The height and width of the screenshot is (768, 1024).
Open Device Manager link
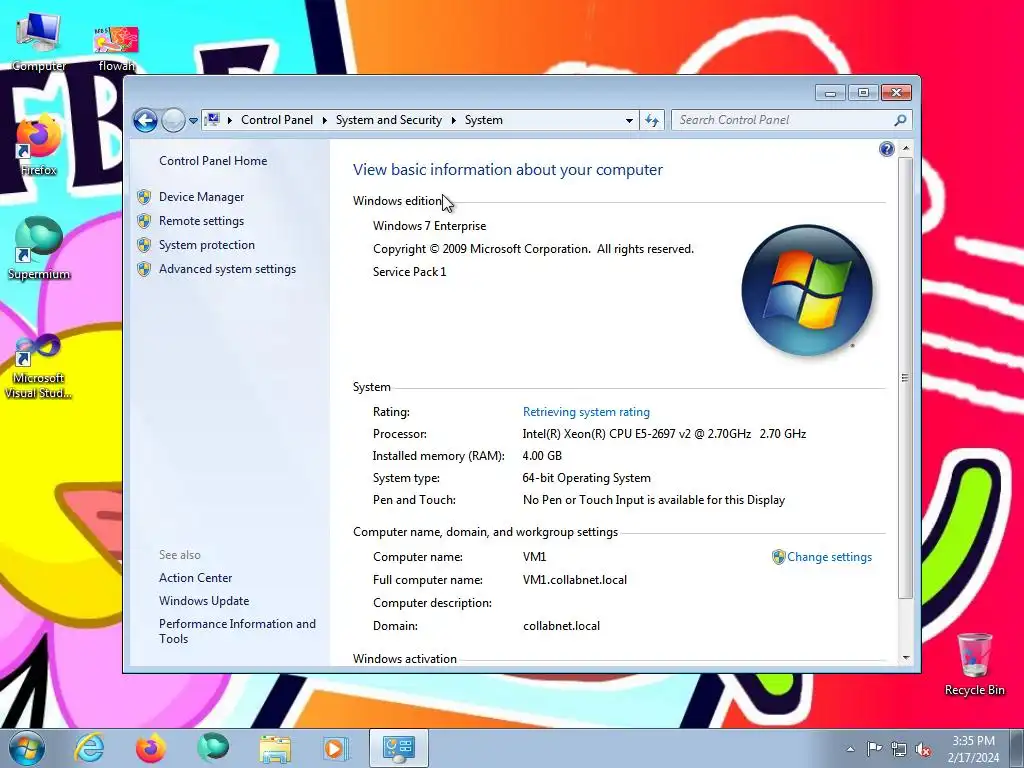[x=201, y=197]
